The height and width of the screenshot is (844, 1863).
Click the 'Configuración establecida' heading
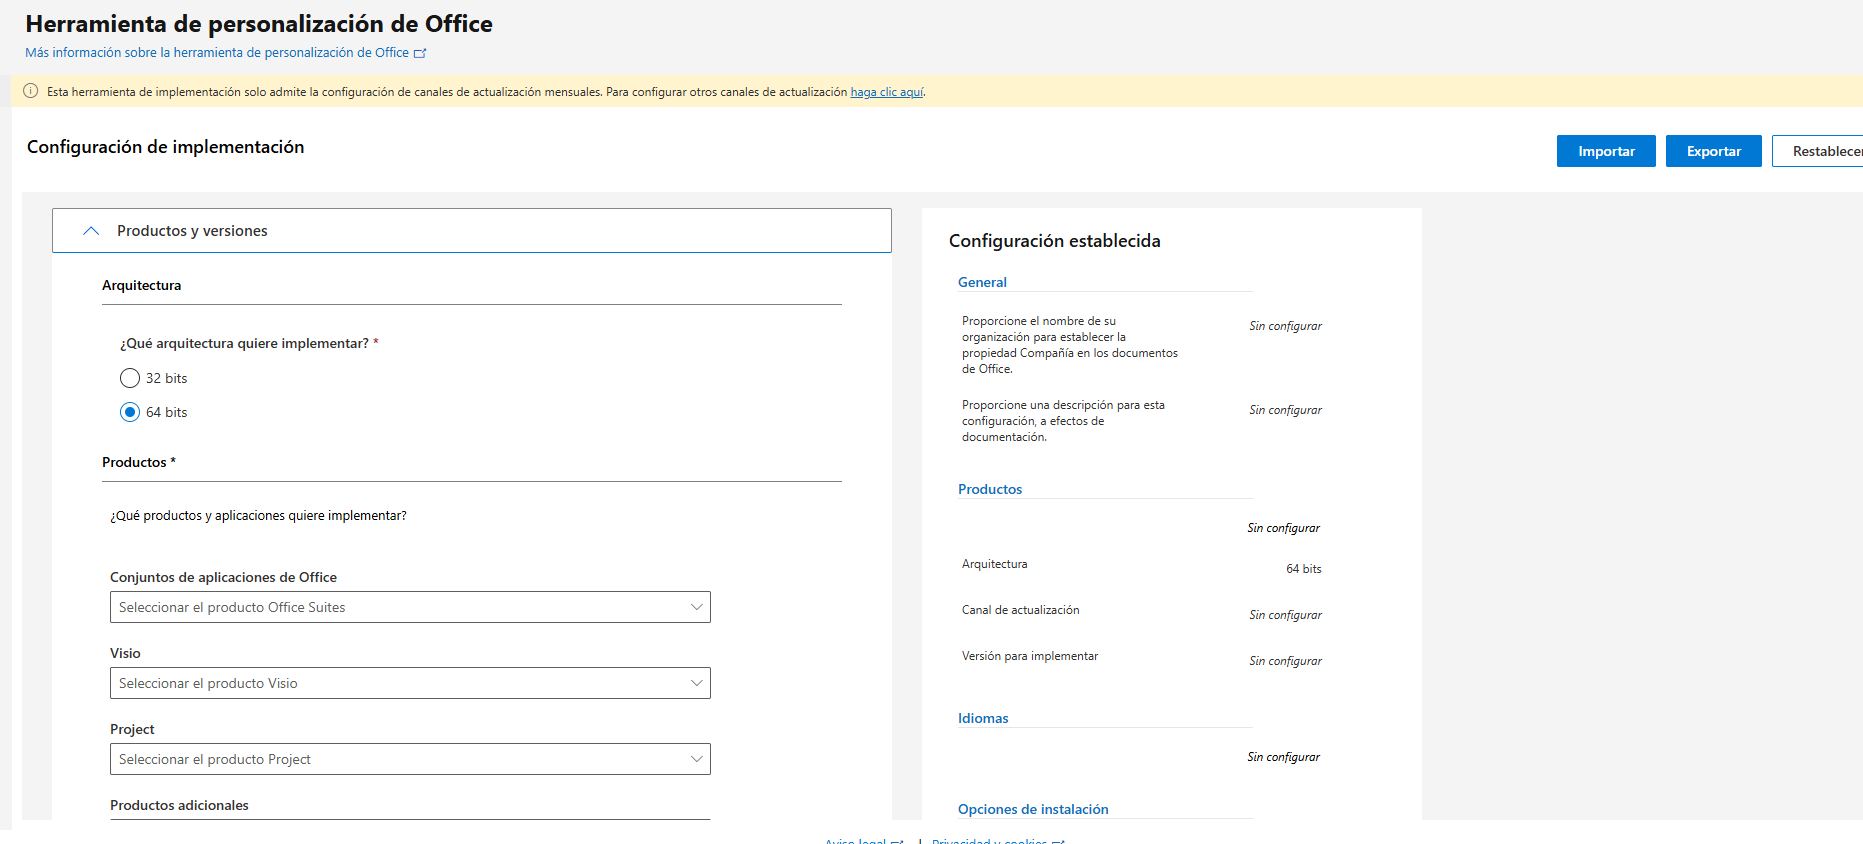click(x=1055, y=241)
